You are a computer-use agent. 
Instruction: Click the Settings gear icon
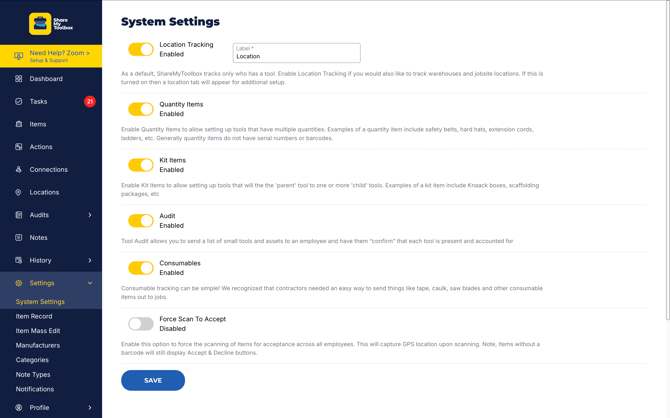(x=18, y=283)
